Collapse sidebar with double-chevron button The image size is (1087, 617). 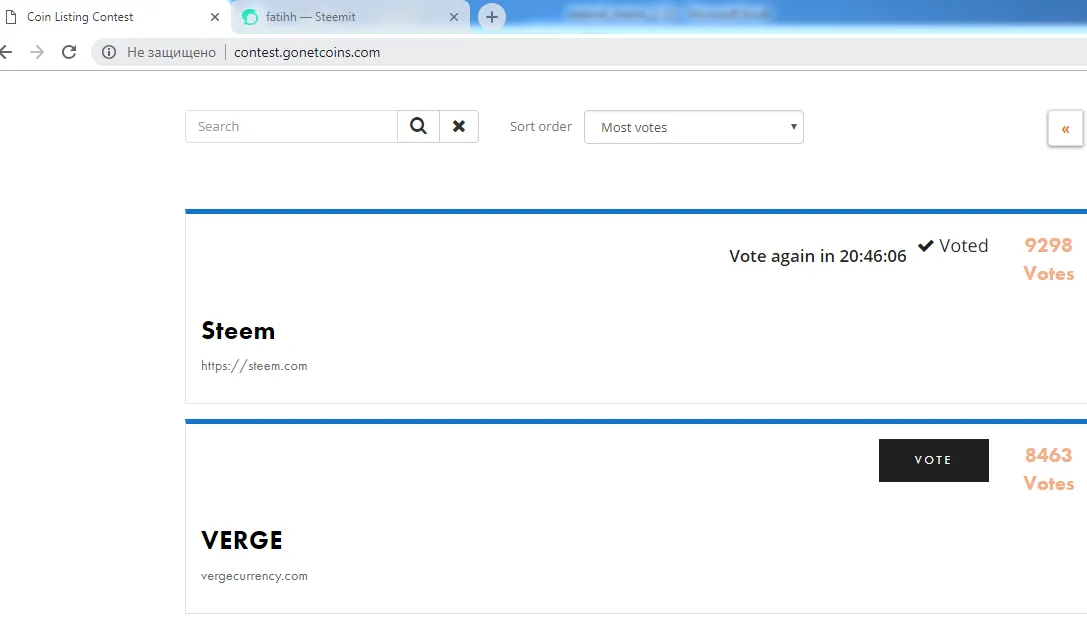point(1066,129)
